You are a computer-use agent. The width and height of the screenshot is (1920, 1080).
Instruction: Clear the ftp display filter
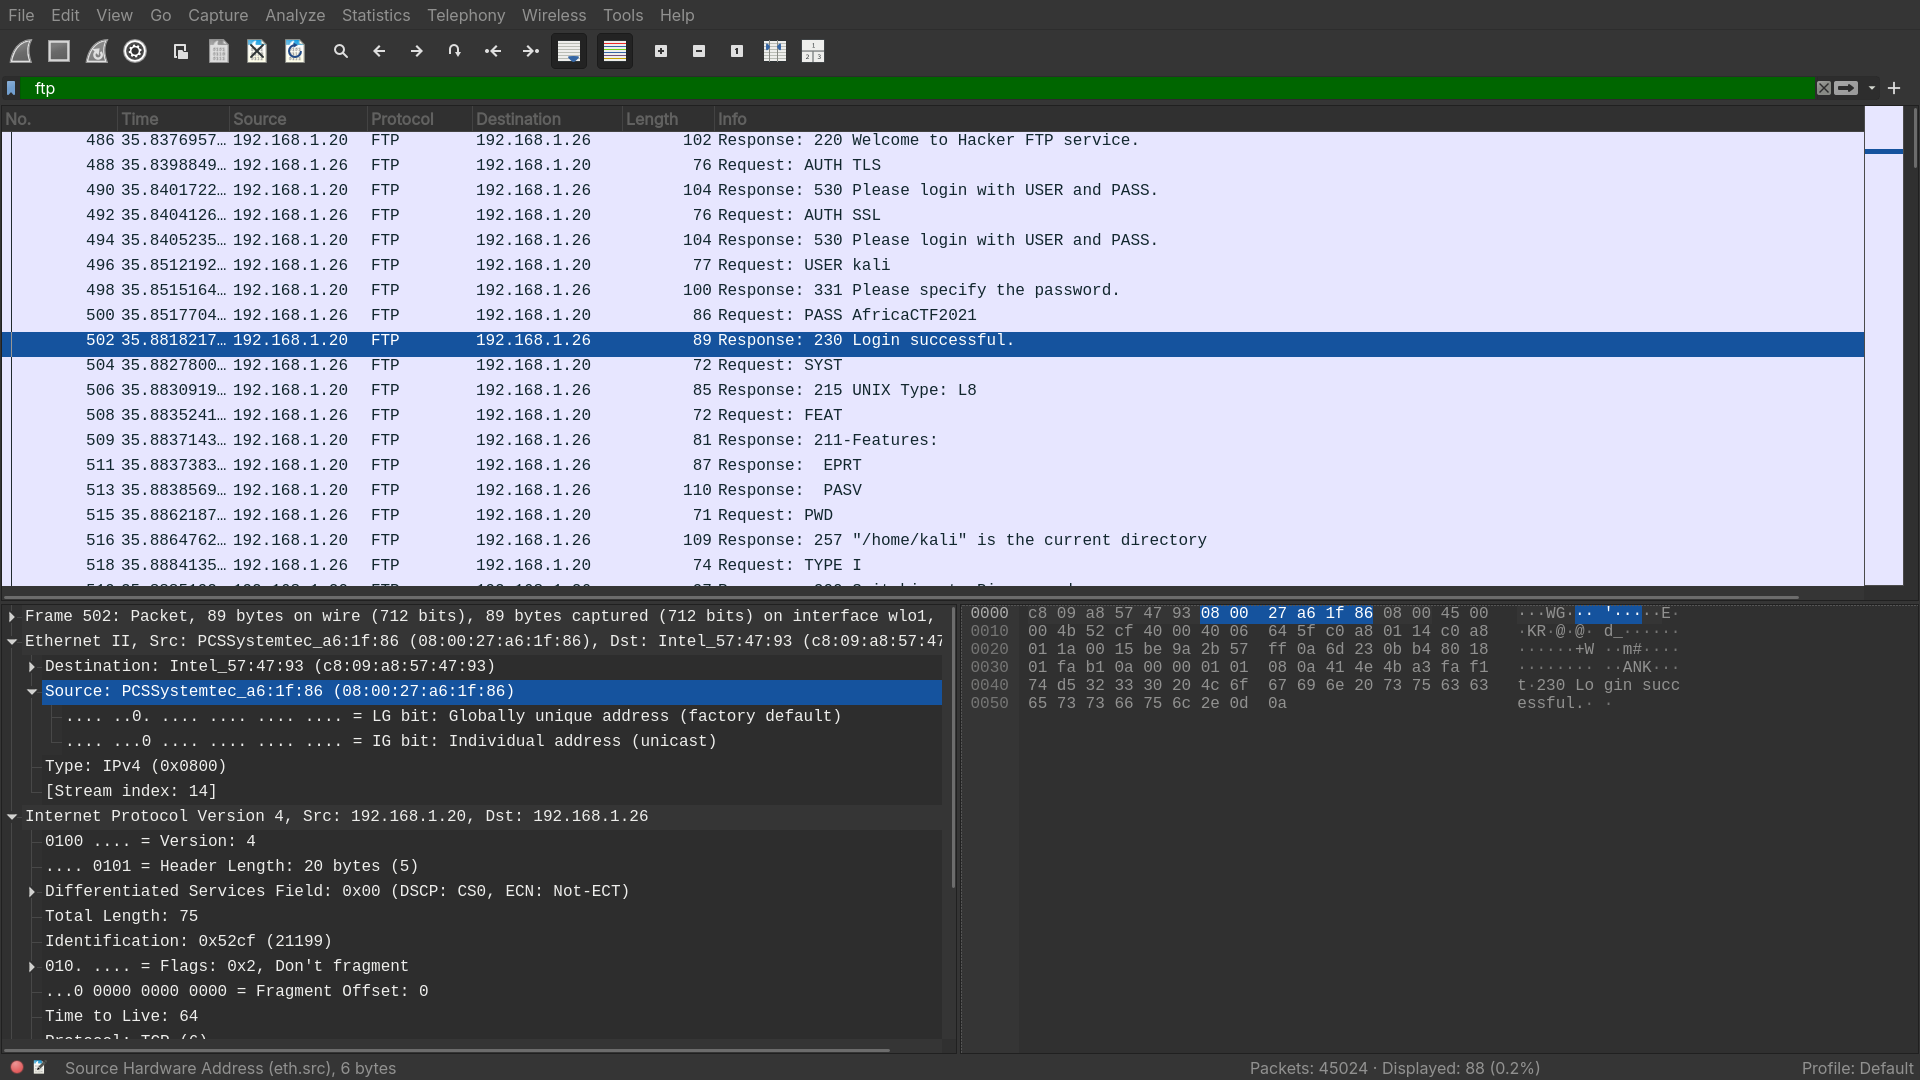(x=1824, y=88)
